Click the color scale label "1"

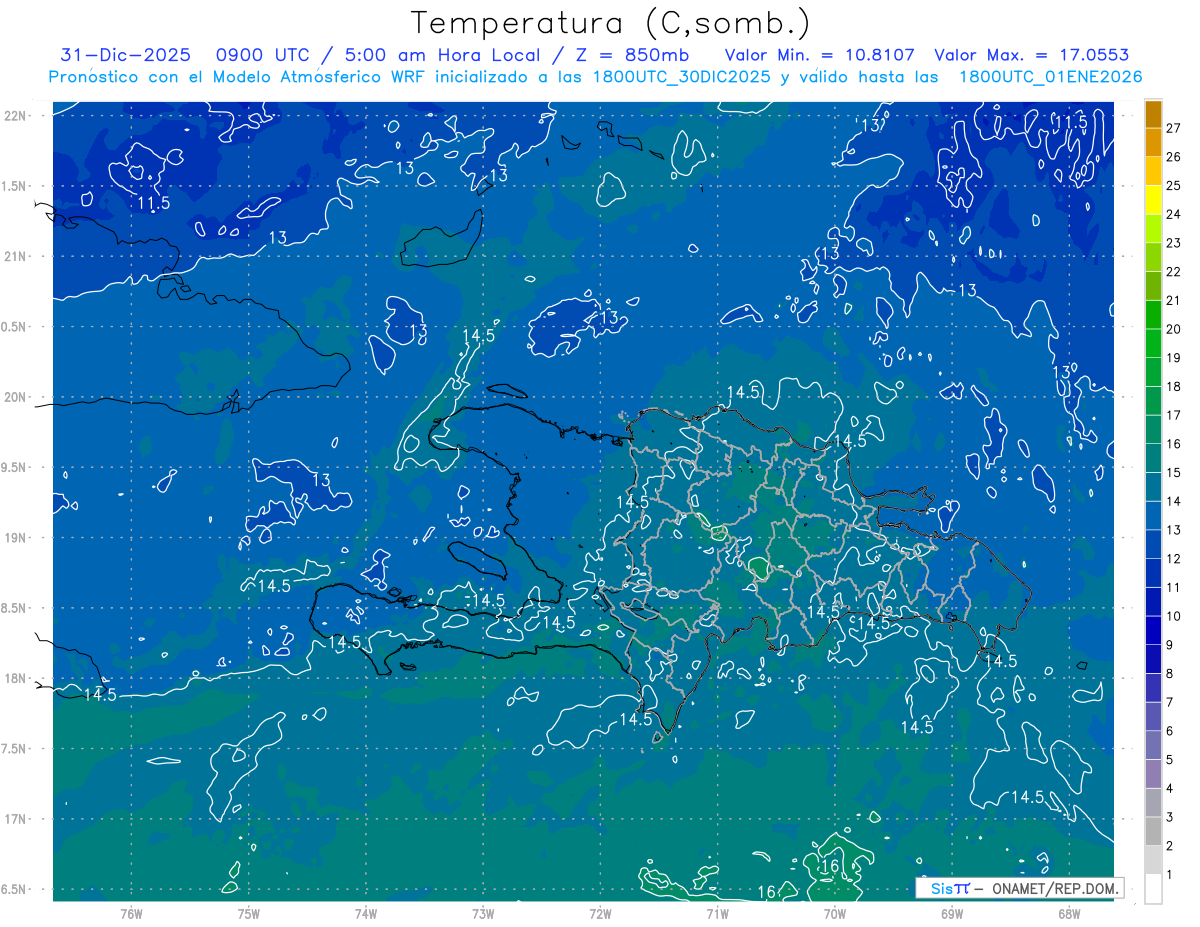(x=1170, y=875)
